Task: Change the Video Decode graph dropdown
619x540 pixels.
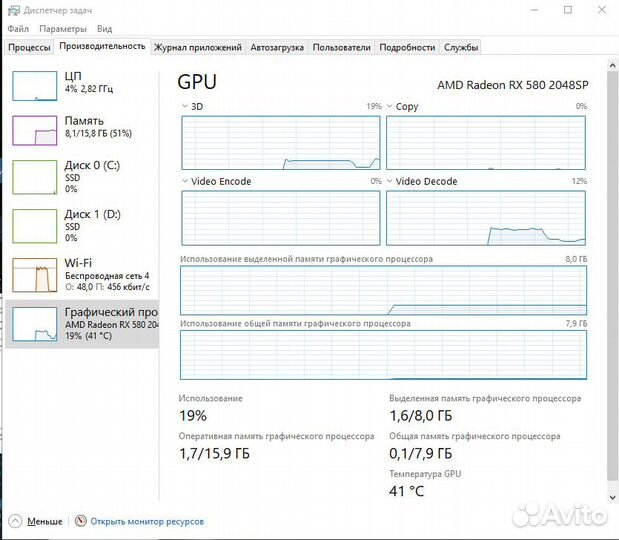Action: [x=390, y=181]
